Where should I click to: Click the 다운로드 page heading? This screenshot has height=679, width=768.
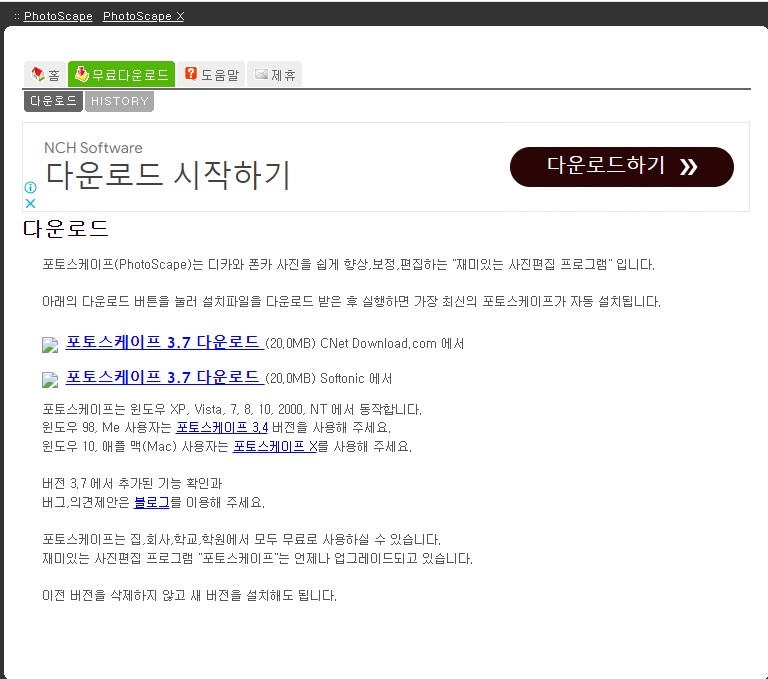click(66, 229)
